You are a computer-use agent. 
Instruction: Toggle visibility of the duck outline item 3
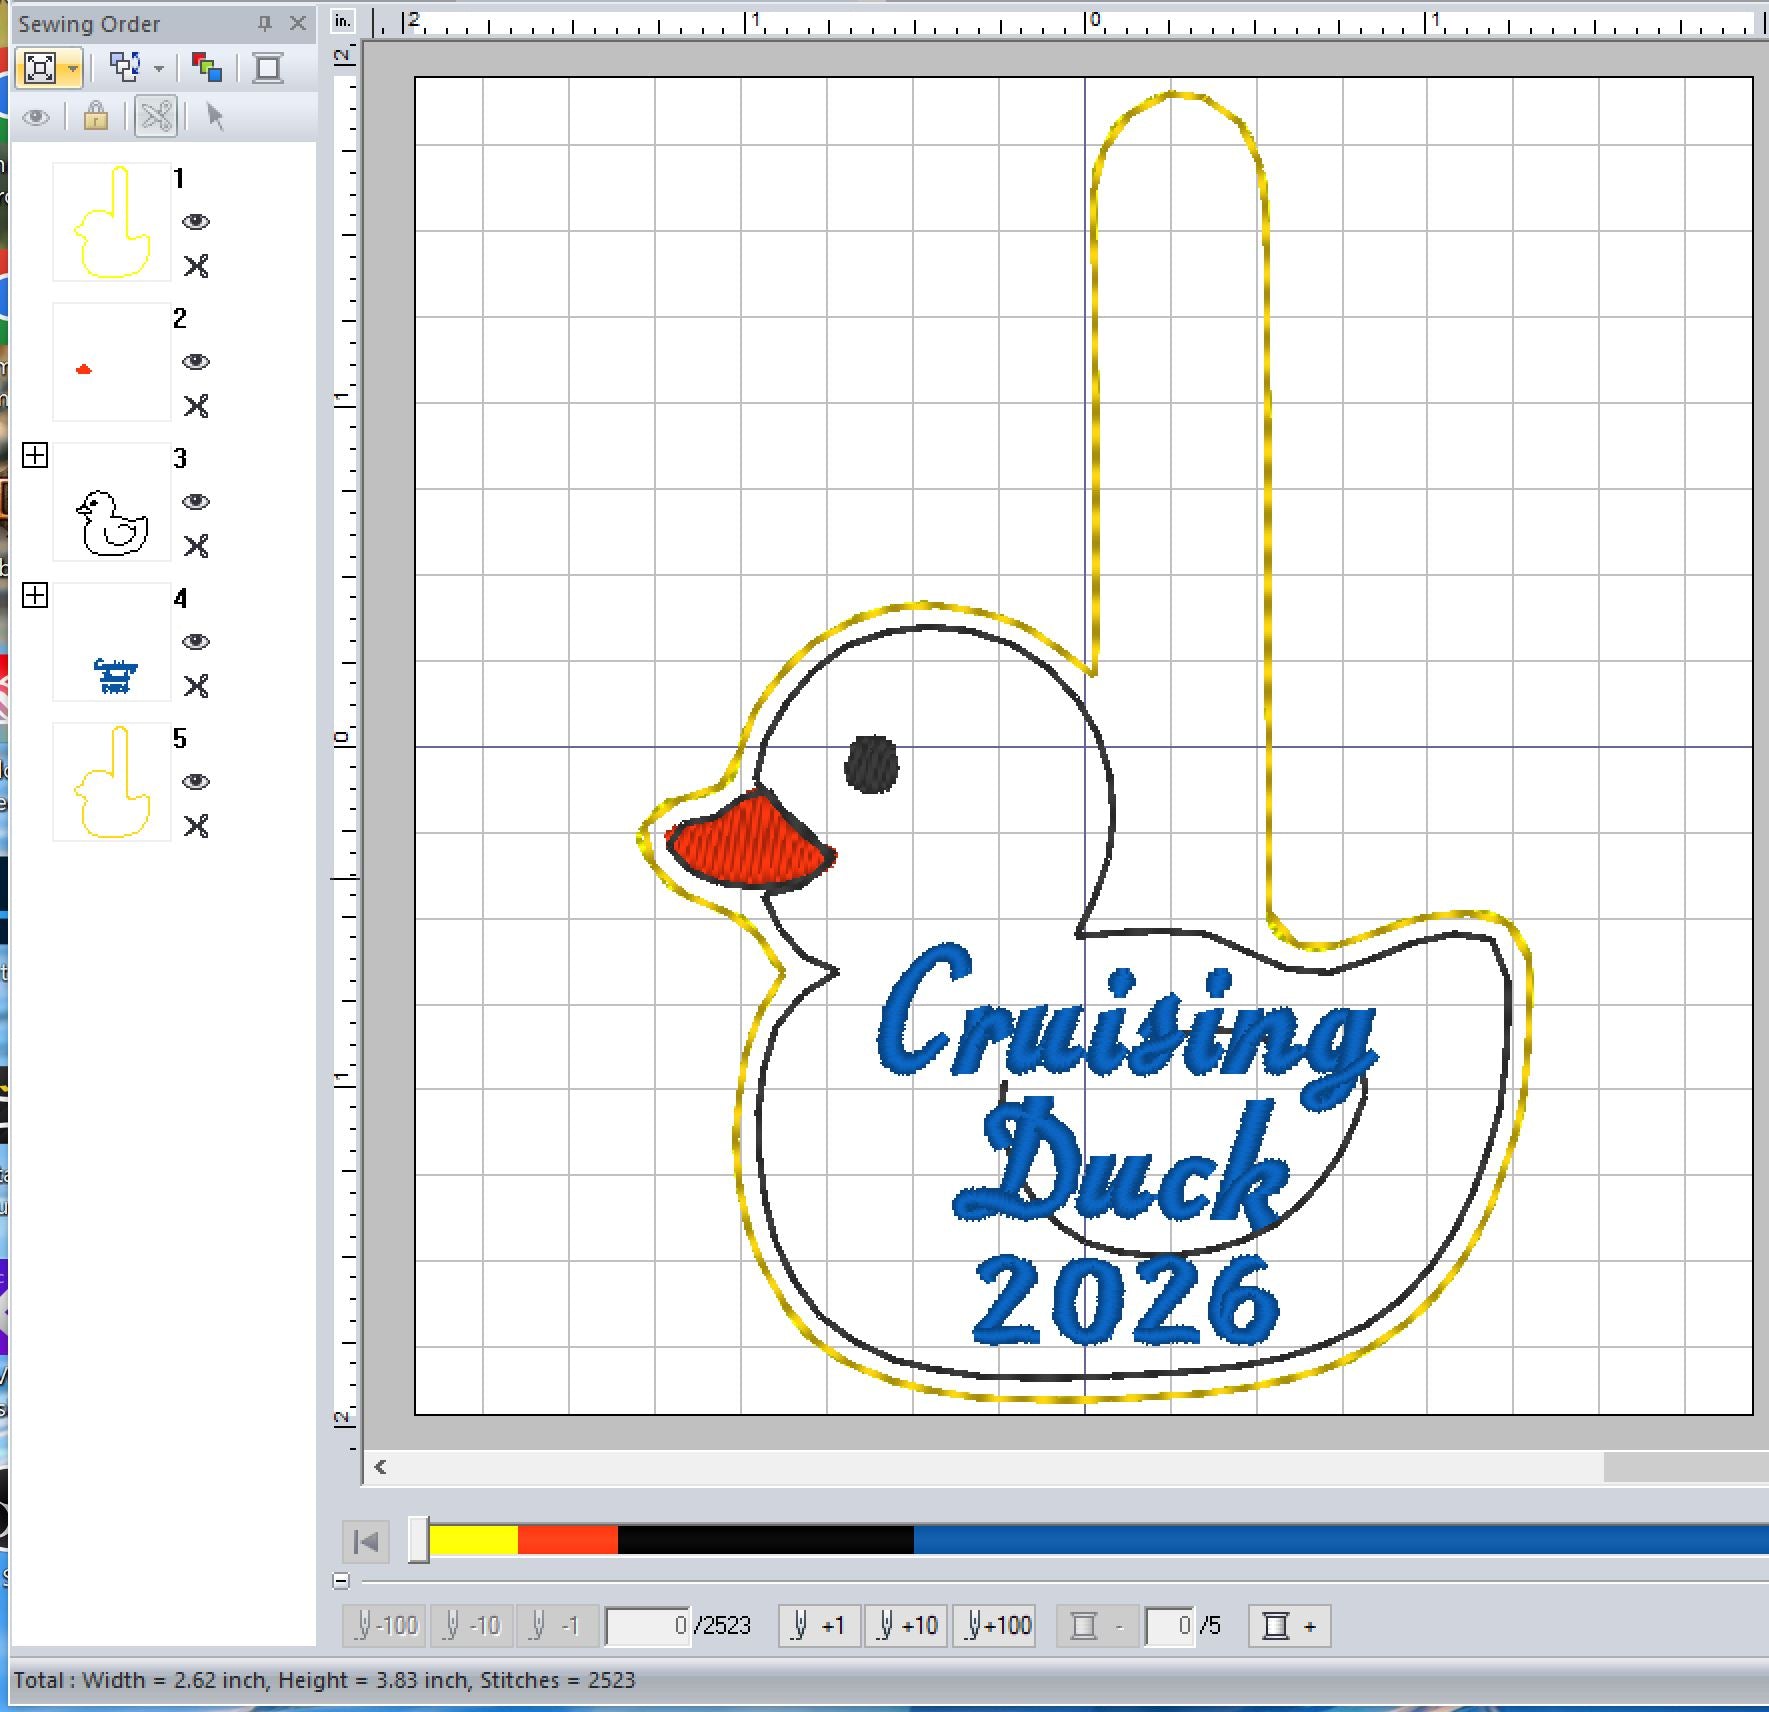pyautogui.click(x=196, y=503)
